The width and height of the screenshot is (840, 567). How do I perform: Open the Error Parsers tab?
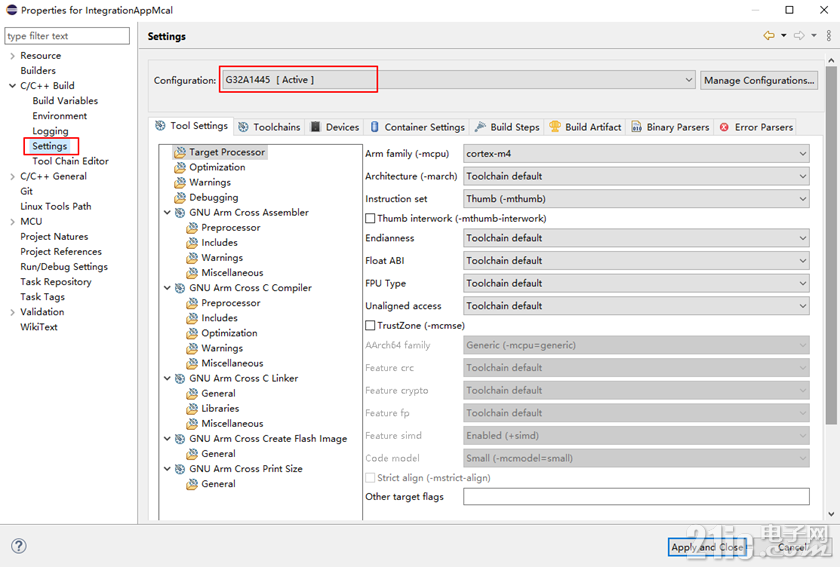pos(756,127)
